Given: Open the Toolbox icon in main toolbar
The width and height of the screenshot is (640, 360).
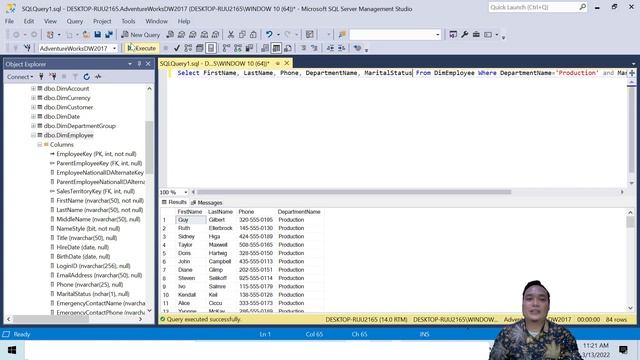Looking at the screenshot, I should [476, 35].
